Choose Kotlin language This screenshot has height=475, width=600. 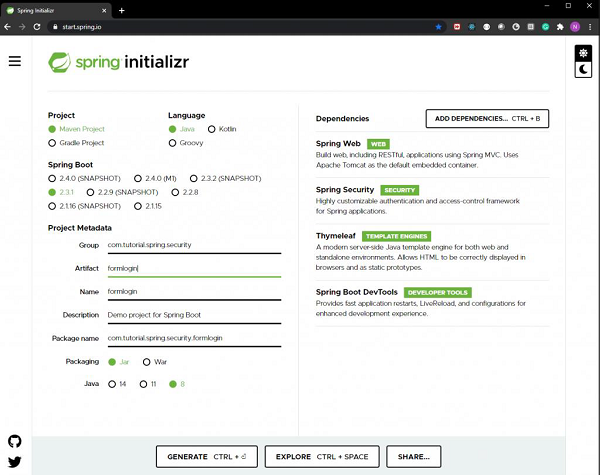[222, 129]
